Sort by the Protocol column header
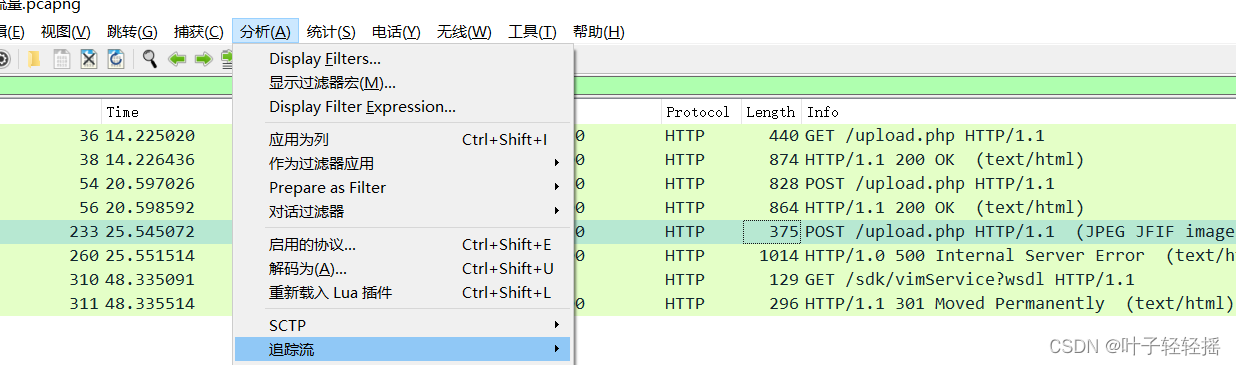 698,112
